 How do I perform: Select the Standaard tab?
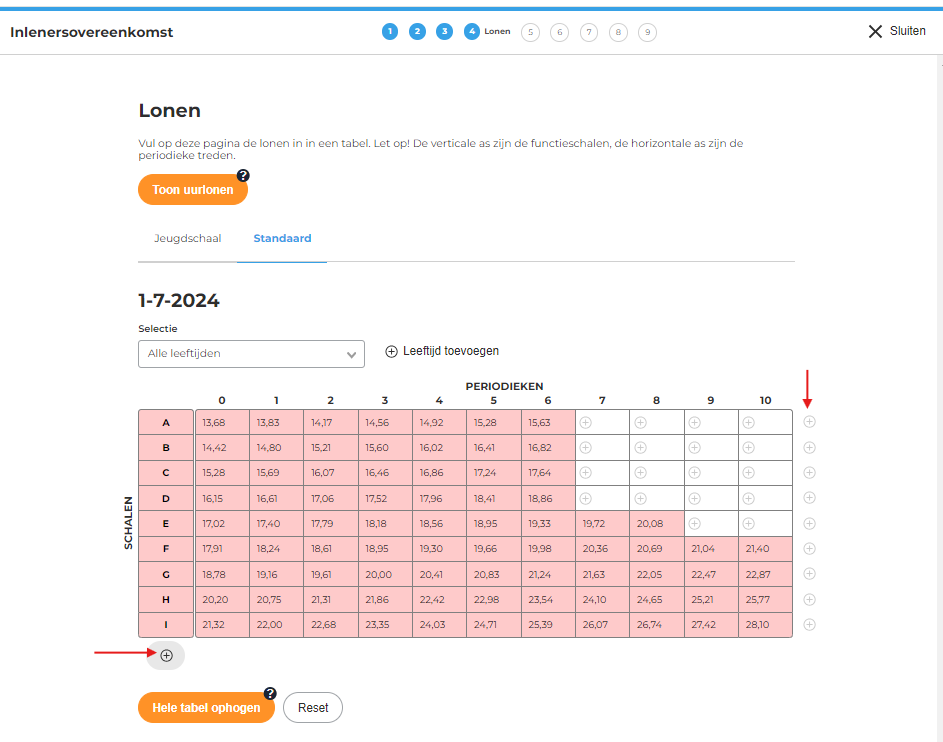282,239
